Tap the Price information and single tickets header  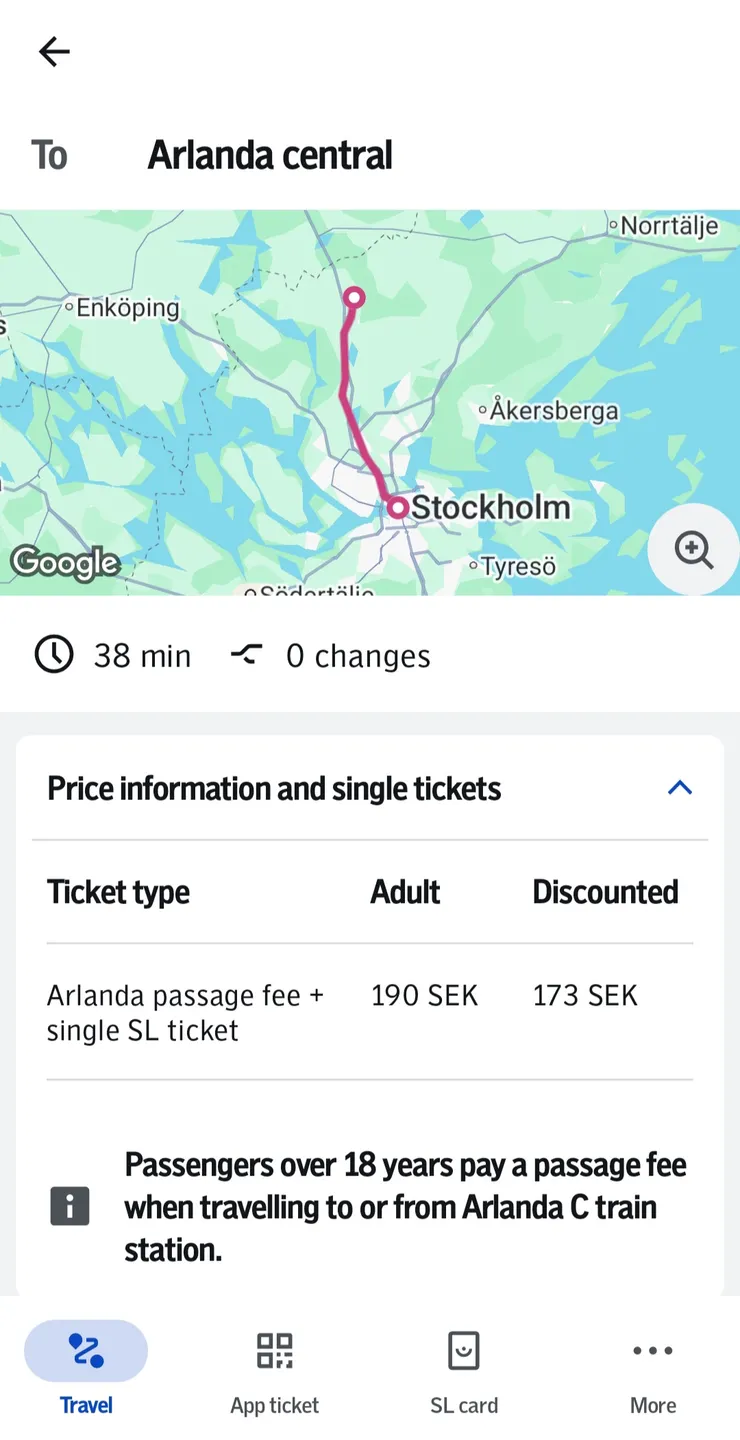tap(274, 789)
